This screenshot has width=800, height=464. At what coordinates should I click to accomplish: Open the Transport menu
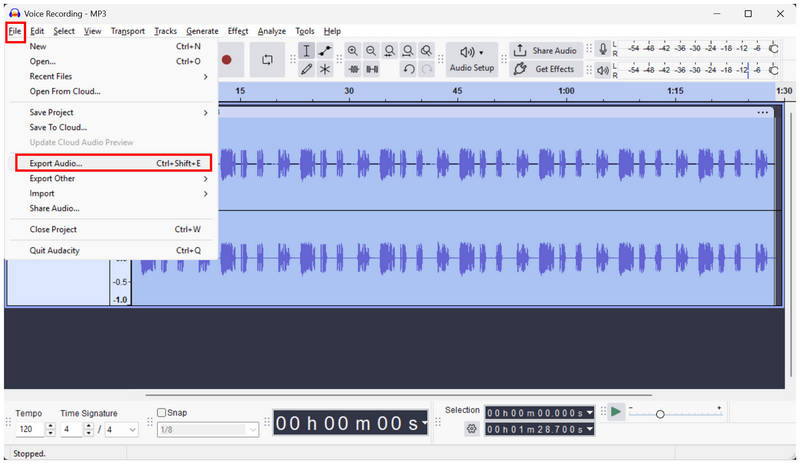coord(128,31)
